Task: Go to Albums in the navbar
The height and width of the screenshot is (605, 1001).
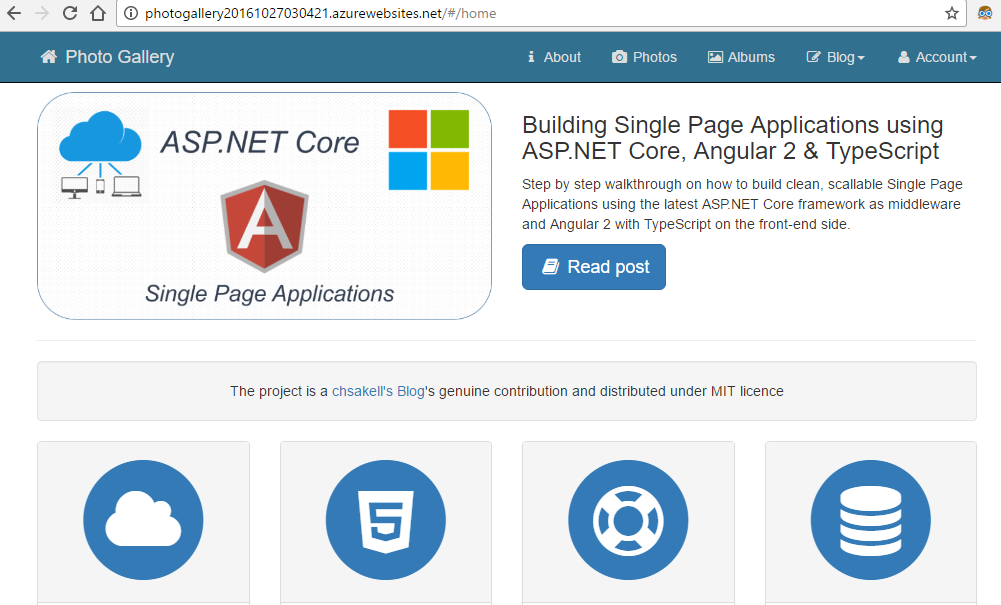Action: 741,57
